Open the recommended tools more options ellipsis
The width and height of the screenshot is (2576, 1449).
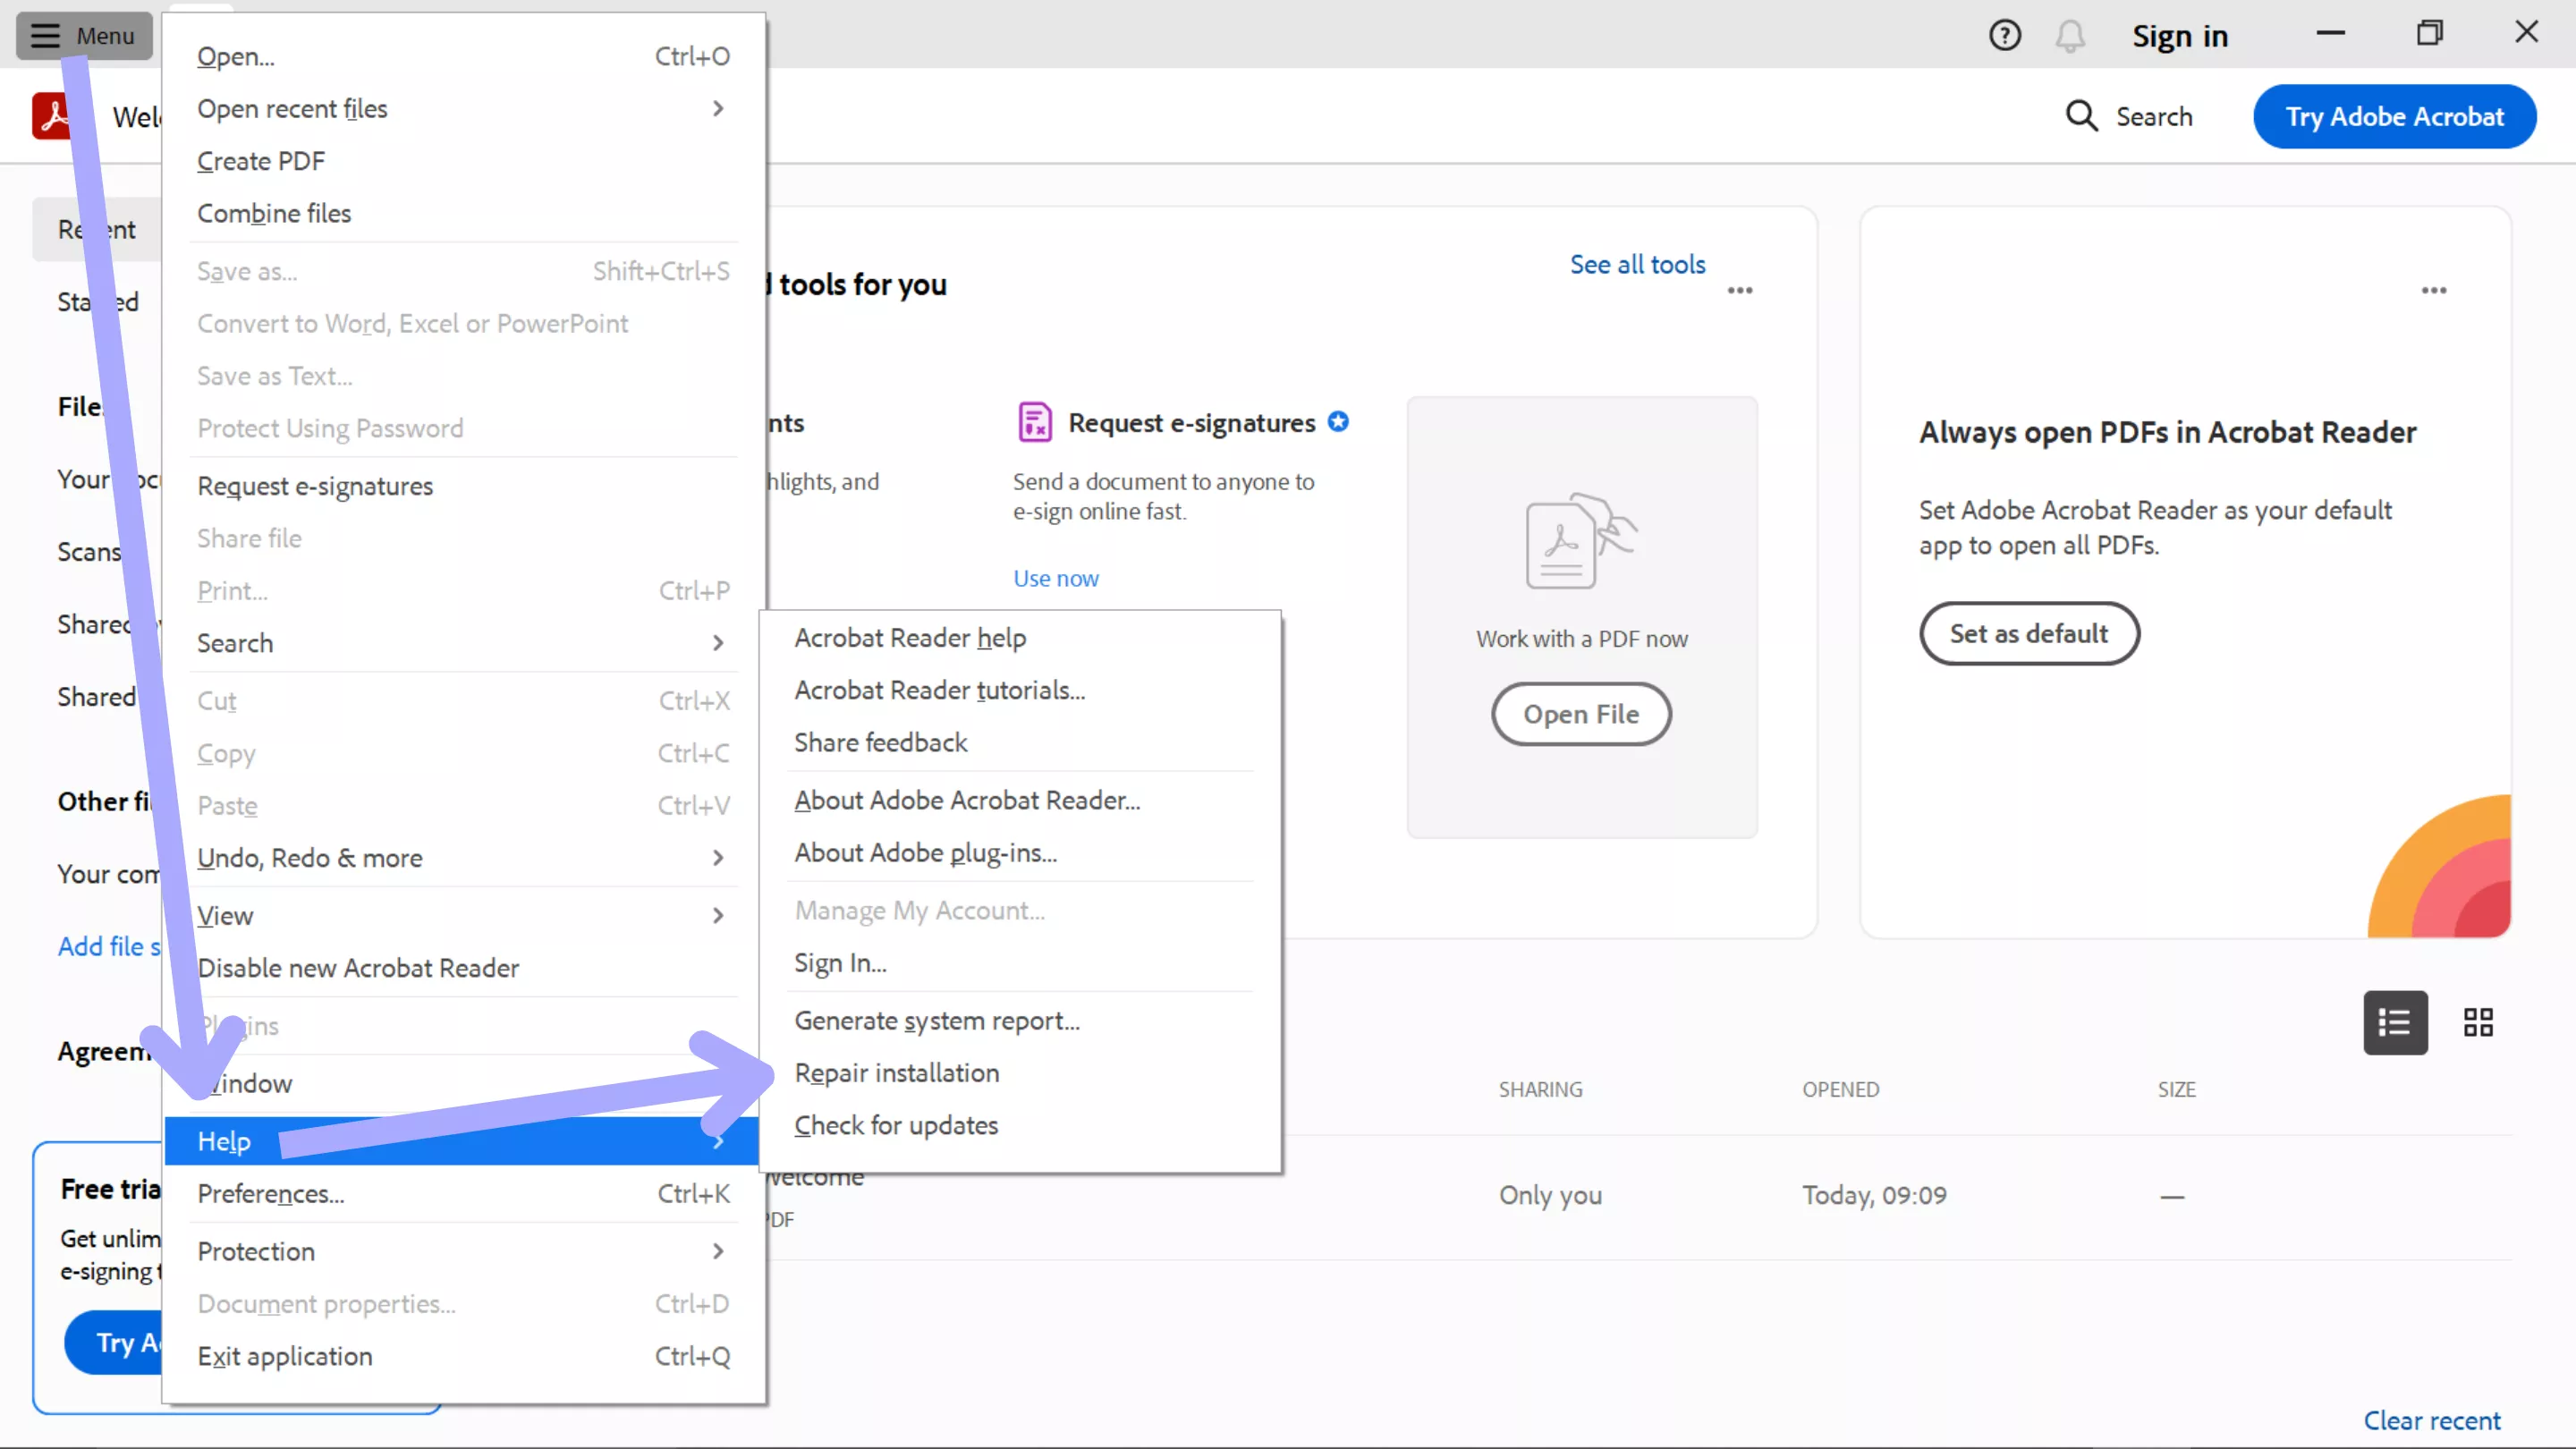[1739, 290]
